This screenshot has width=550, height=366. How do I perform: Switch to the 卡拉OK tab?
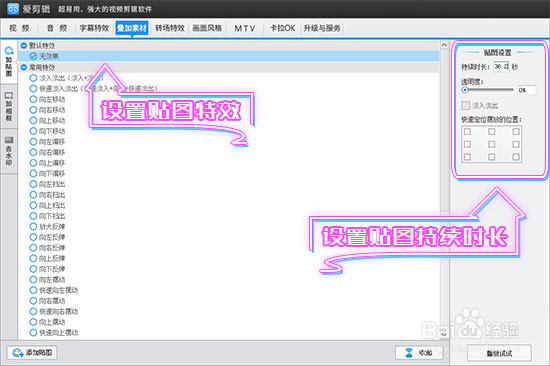tap(282, 28)
